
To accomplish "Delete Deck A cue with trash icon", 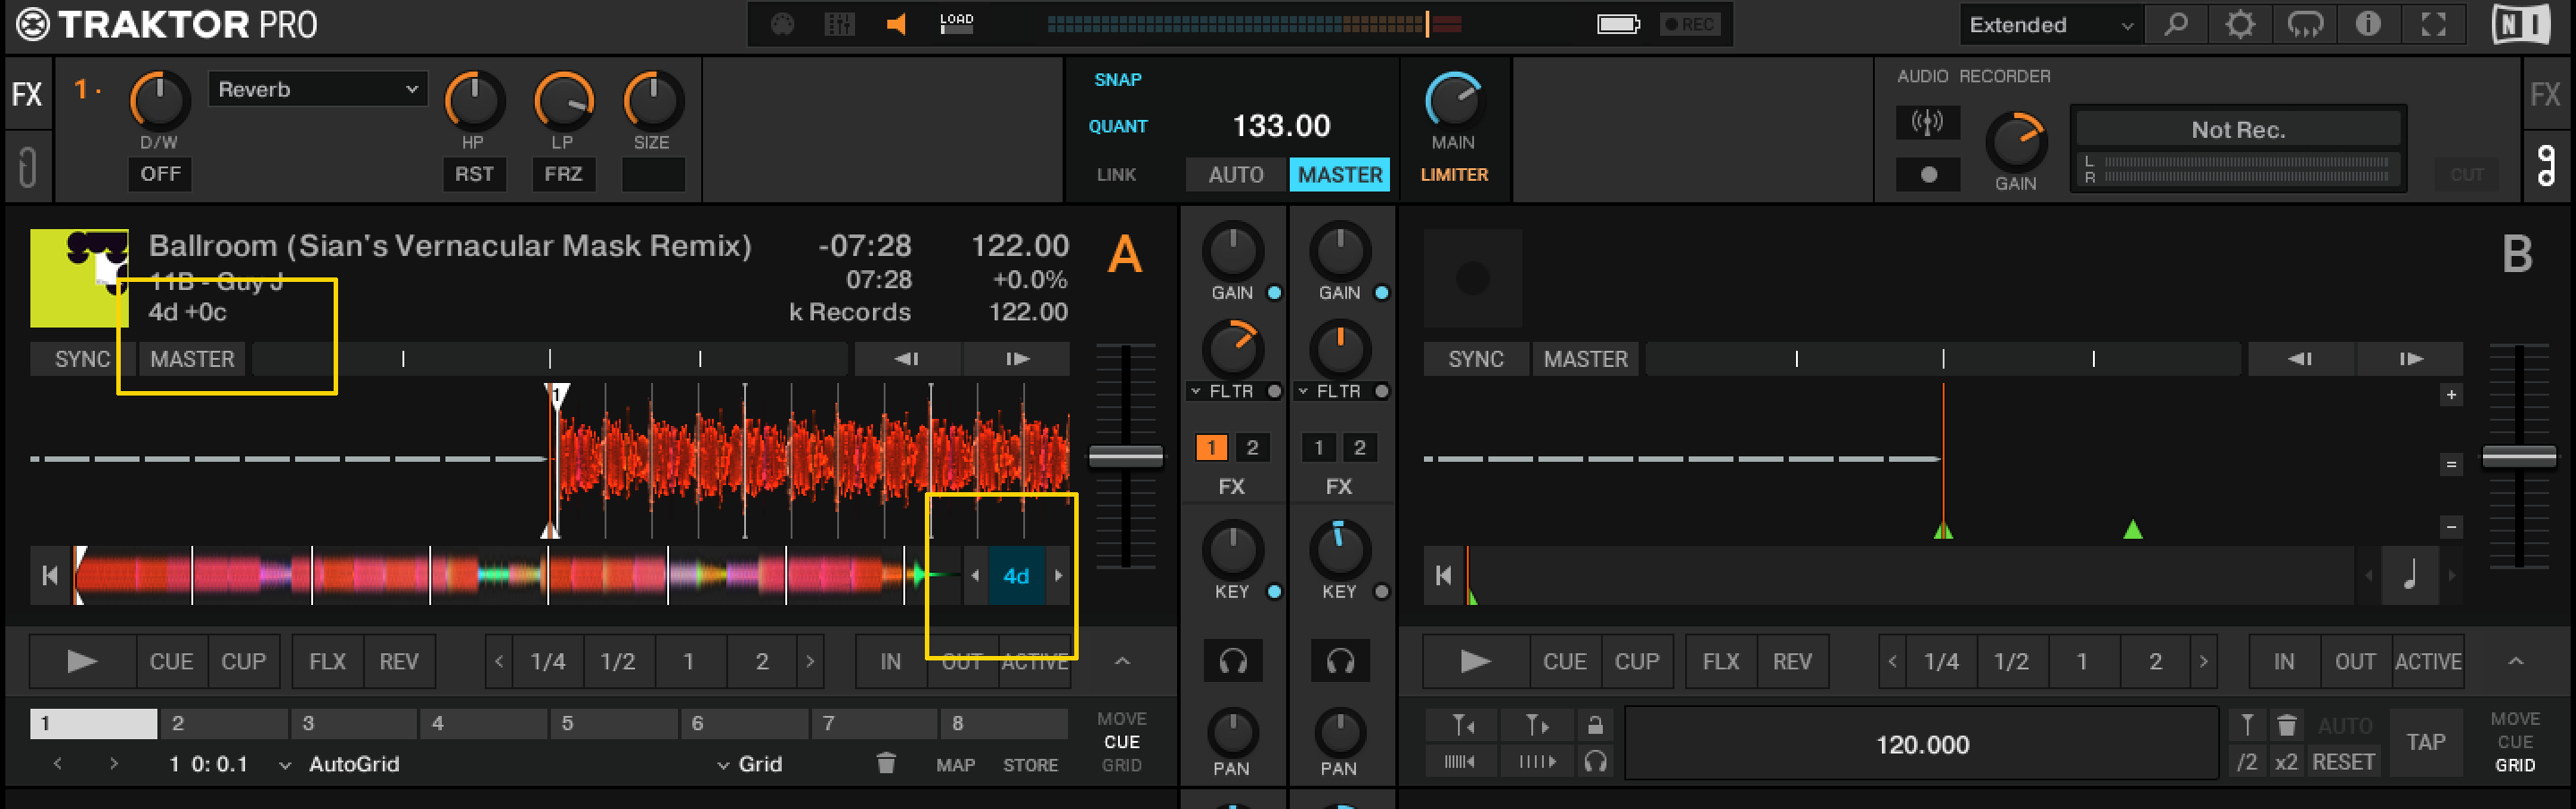I will pyautogui.click(x=886, y=764).
